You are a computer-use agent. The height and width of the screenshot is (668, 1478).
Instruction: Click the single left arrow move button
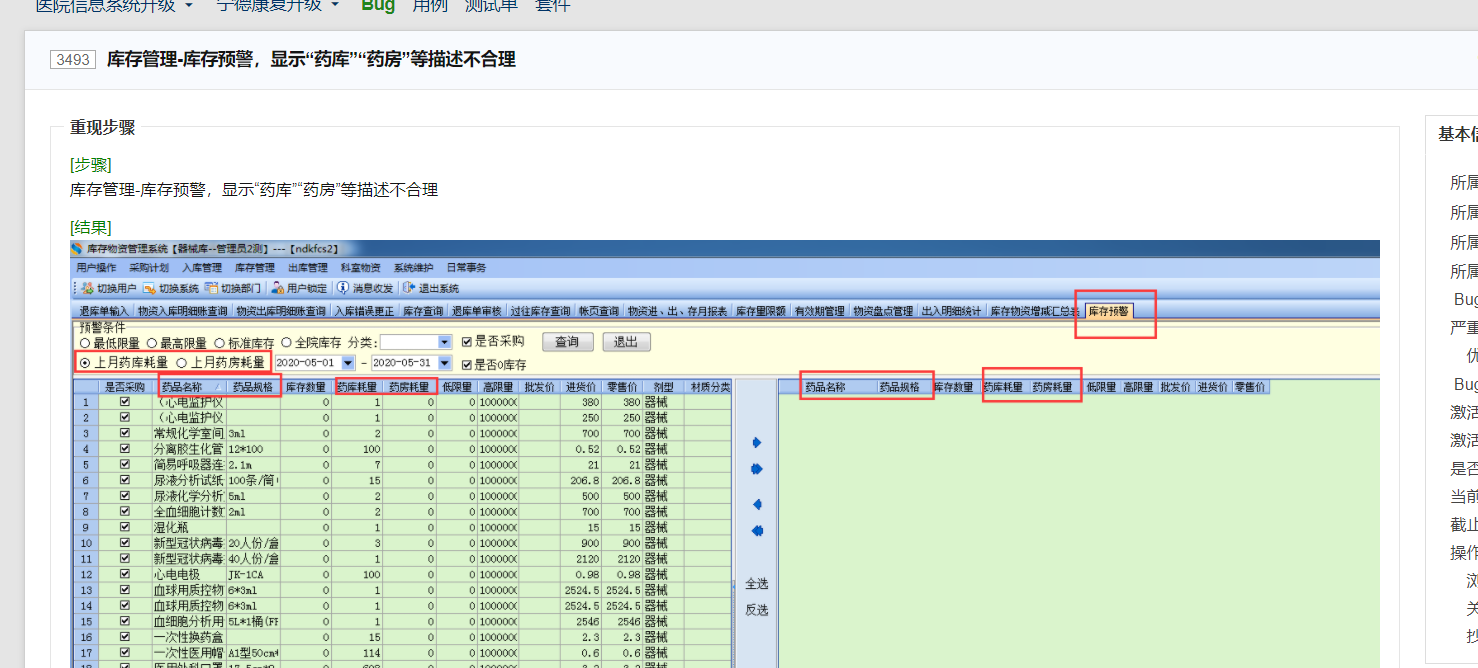point(757,504)
